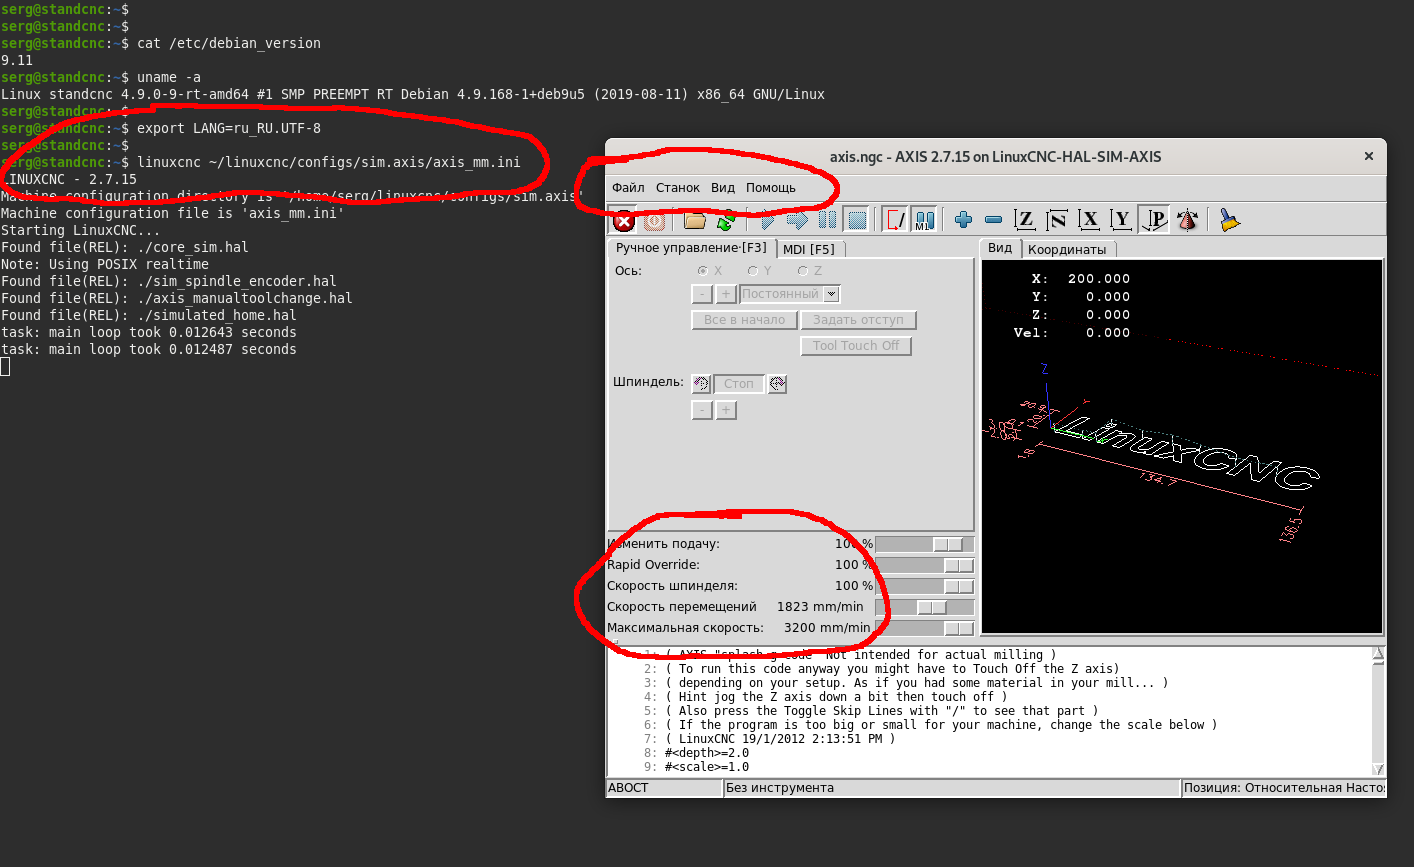Image resolution: width=1414 pixels, height=867 pixels.
Task: Adjust the Скорость шпинделя slider
Action: (x=925, y=586)
